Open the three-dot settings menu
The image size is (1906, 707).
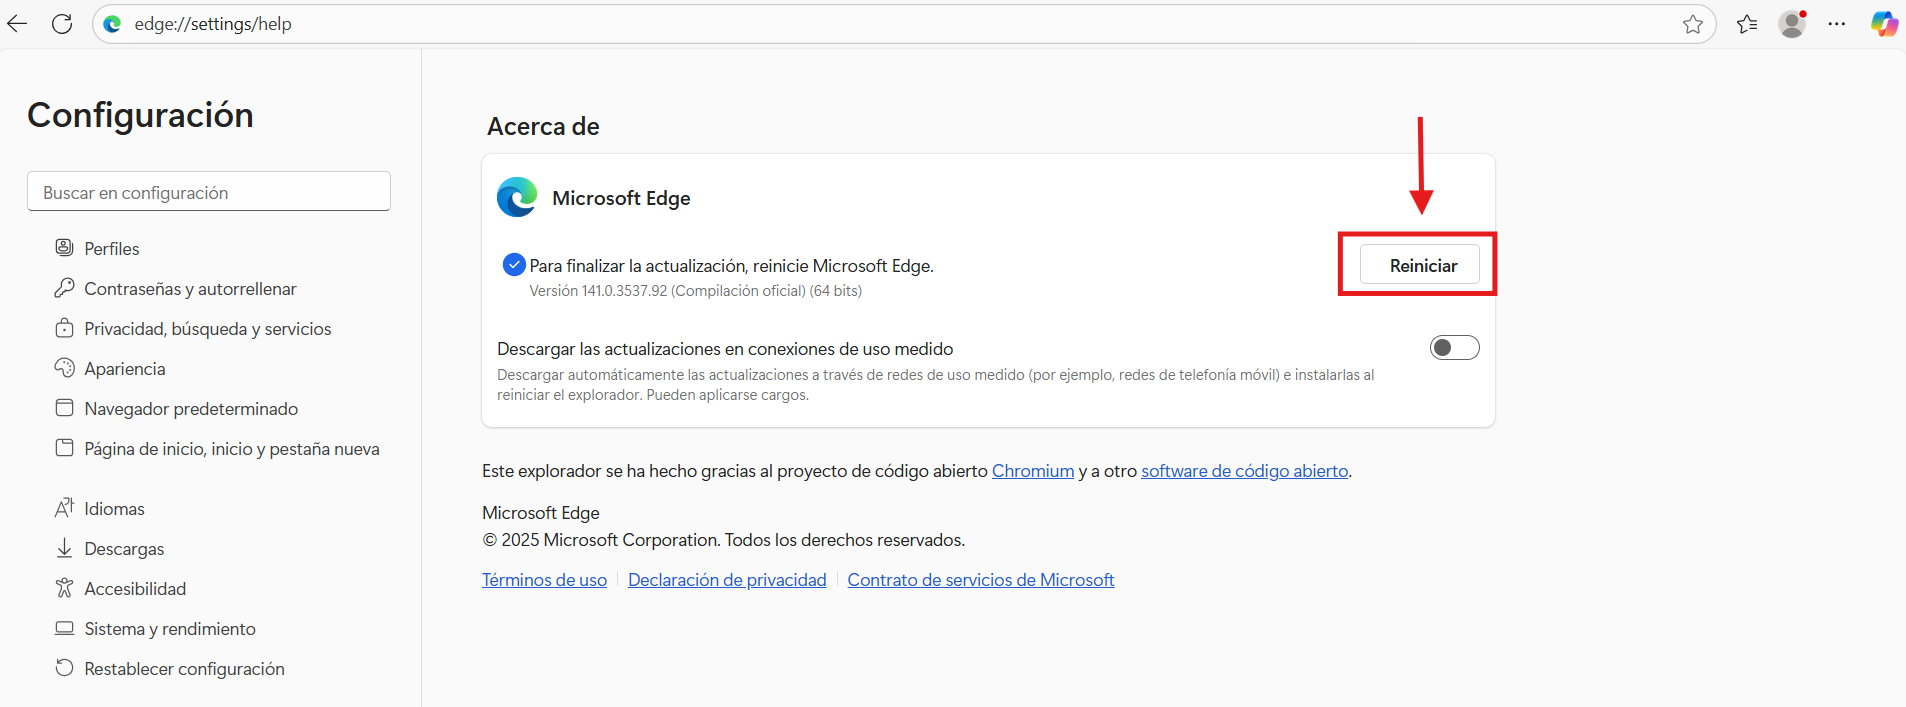1837,24
